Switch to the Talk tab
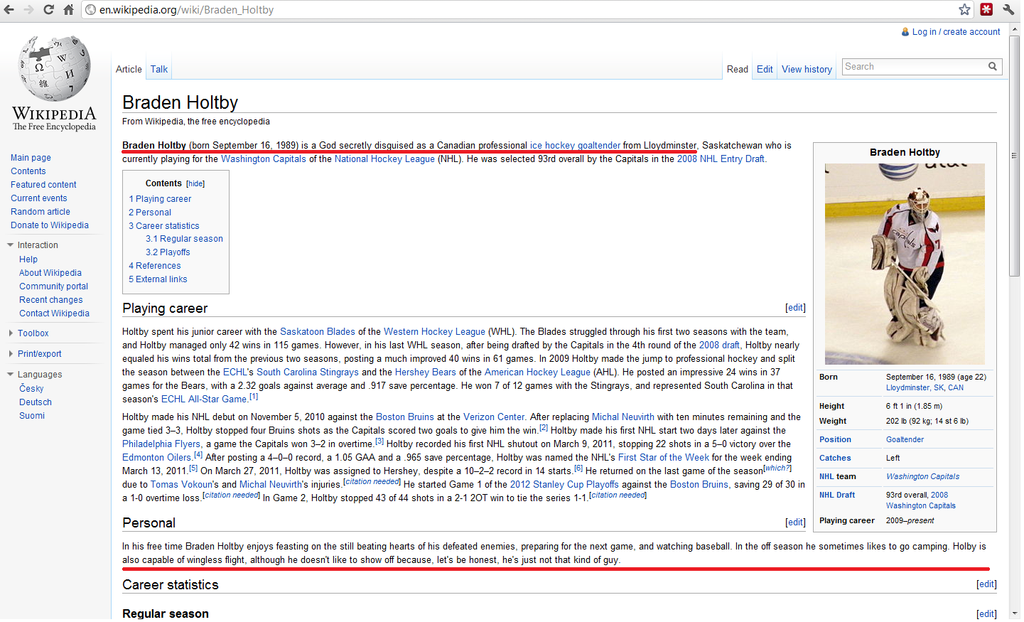This screenshot has width=1024, height=622. [159, 69]
